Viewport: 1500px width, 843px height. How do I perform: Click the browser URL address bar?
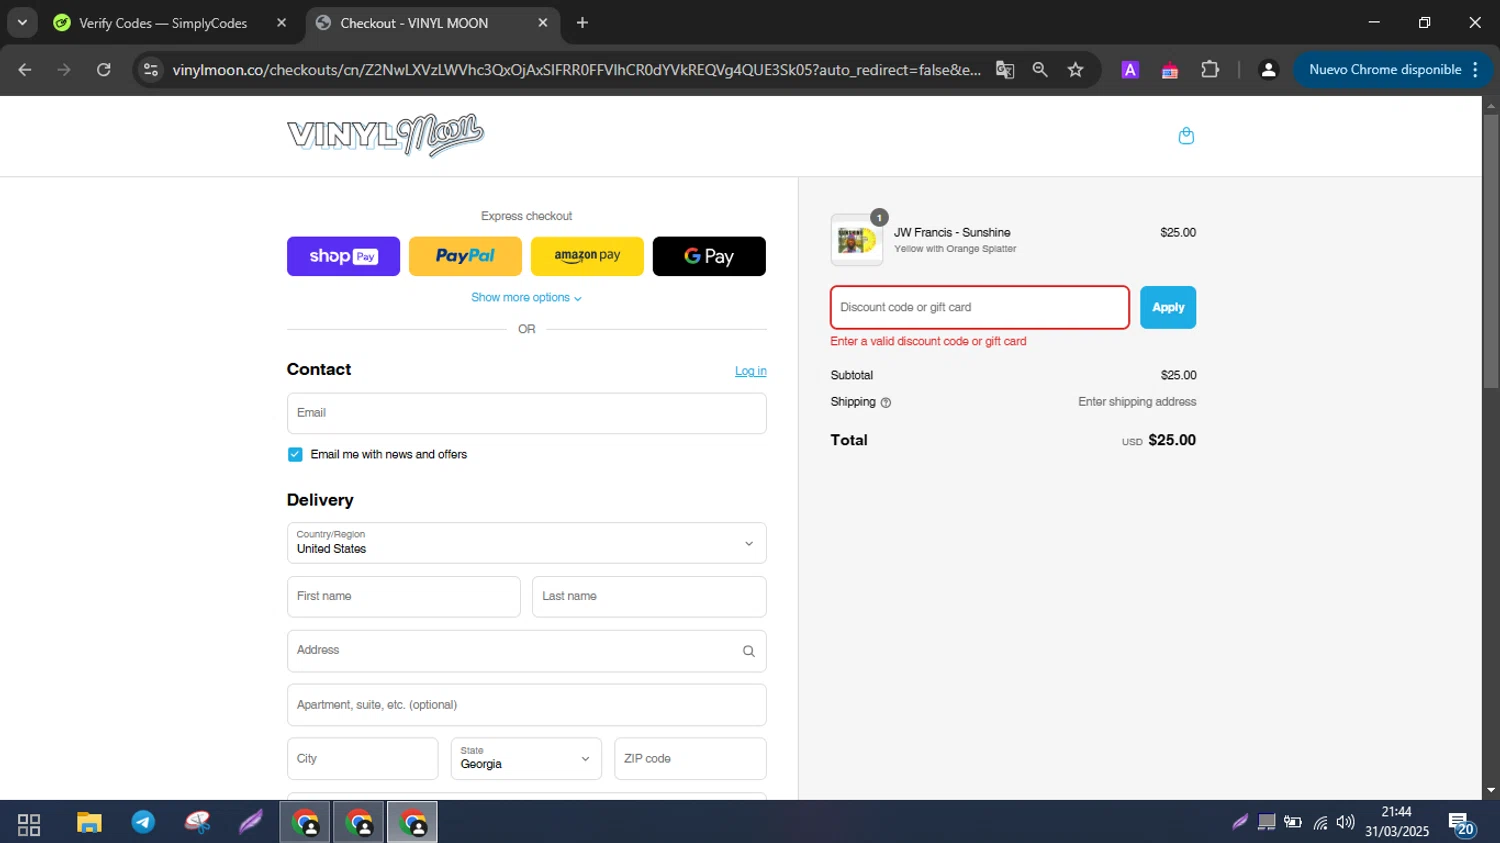click(x=576, y=70)
